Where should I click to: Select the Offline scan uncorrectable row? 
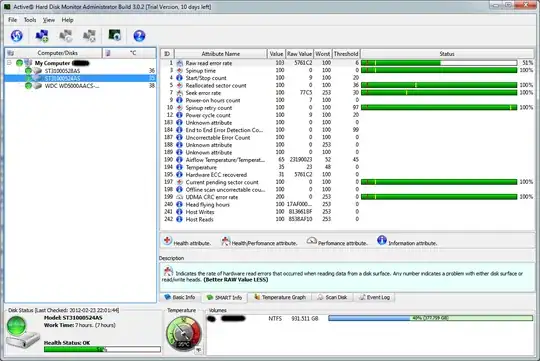click(347, 189)
